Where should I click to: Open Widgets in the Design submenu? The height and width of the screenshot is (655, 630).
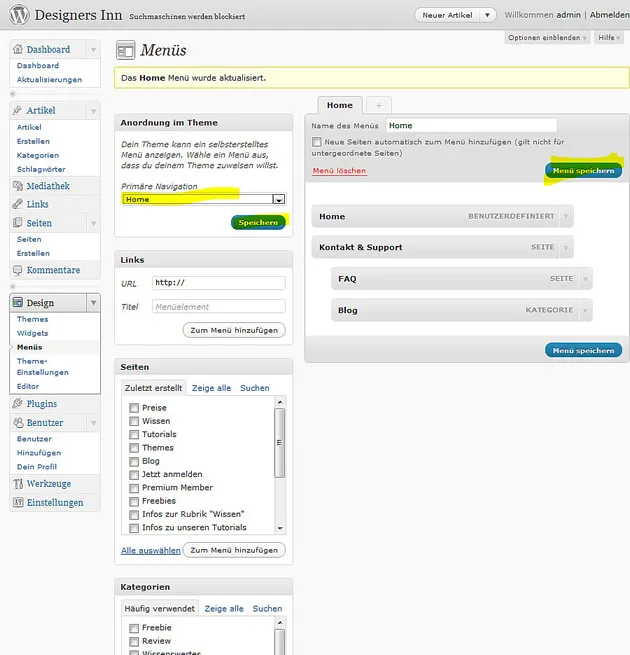pyautogui.click(x=33, y=333)
